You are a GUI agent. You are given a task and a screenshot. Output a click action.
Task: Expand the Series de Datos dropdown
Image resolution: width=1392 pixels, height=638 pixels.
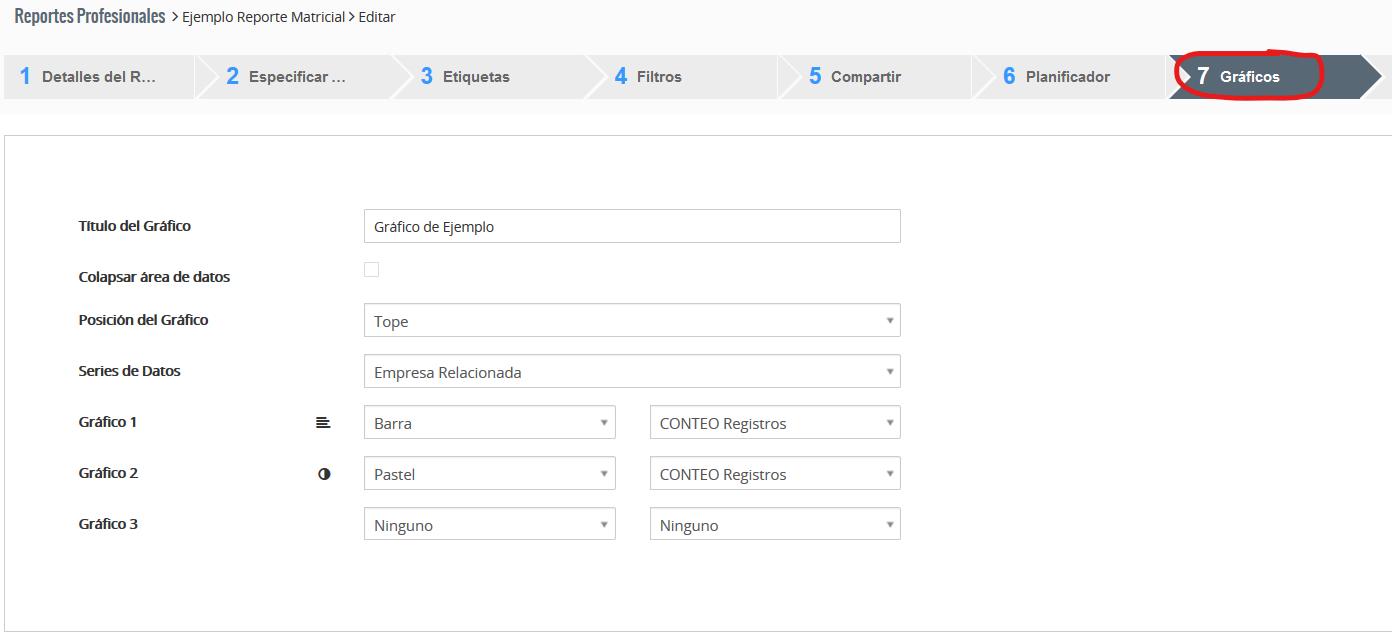631,372
